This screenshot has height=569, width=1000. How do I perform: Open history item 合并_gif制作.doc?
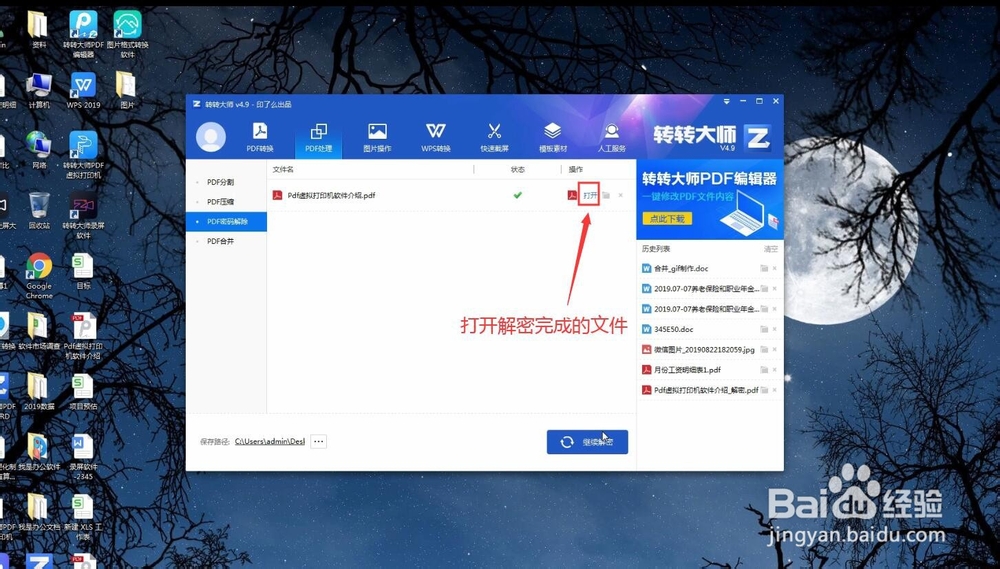click(x=680, y=269)
